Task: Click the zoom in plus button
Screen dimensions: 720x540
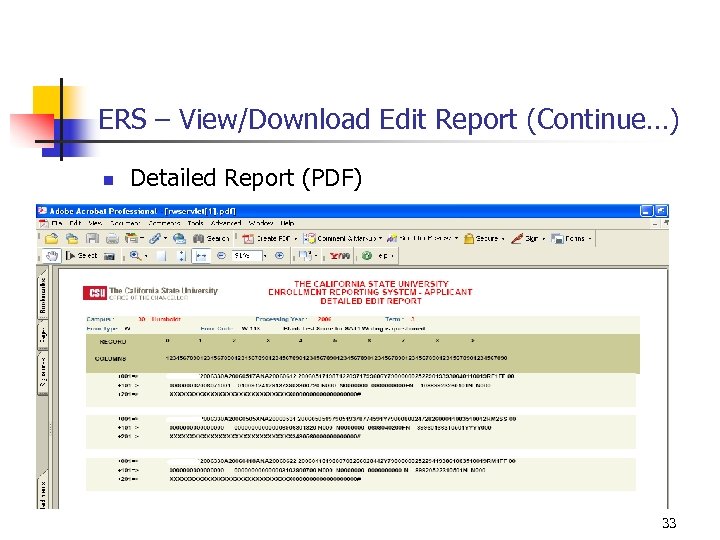Action: pyautogui.click(x=279, y=256)
